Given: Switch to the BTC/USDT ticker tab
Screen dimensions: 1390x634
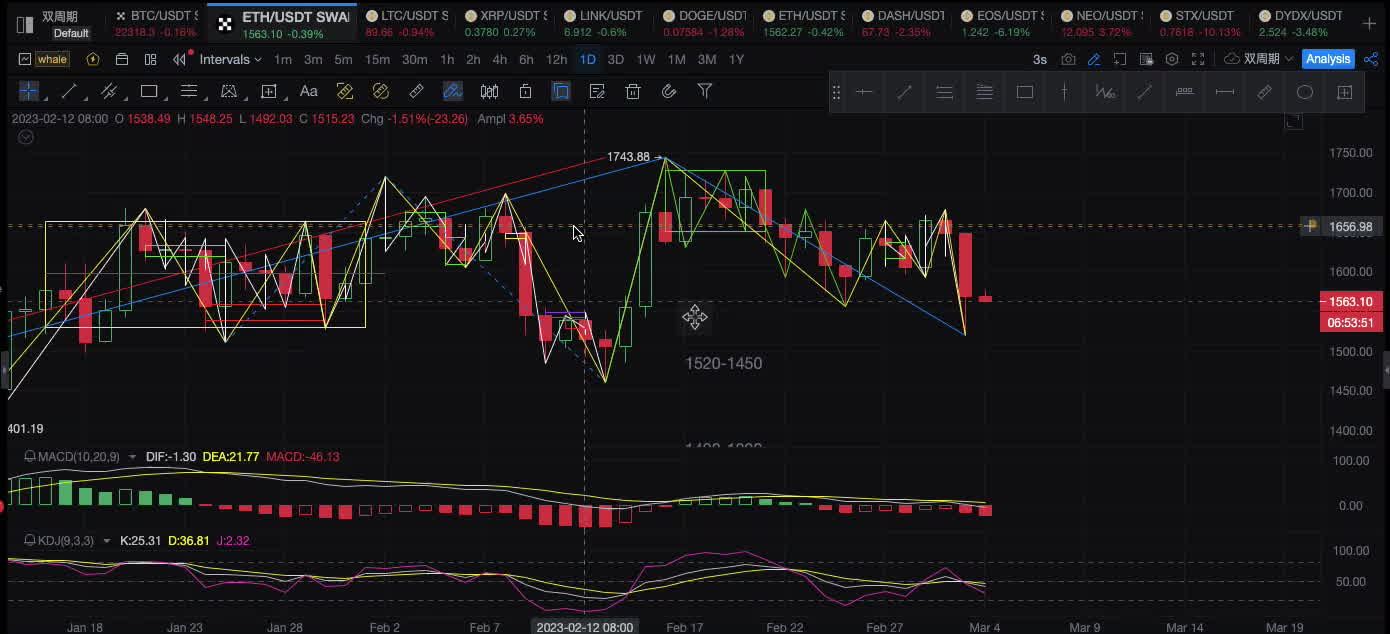Looking at the screenshot, I should click(x=155, y=17).
